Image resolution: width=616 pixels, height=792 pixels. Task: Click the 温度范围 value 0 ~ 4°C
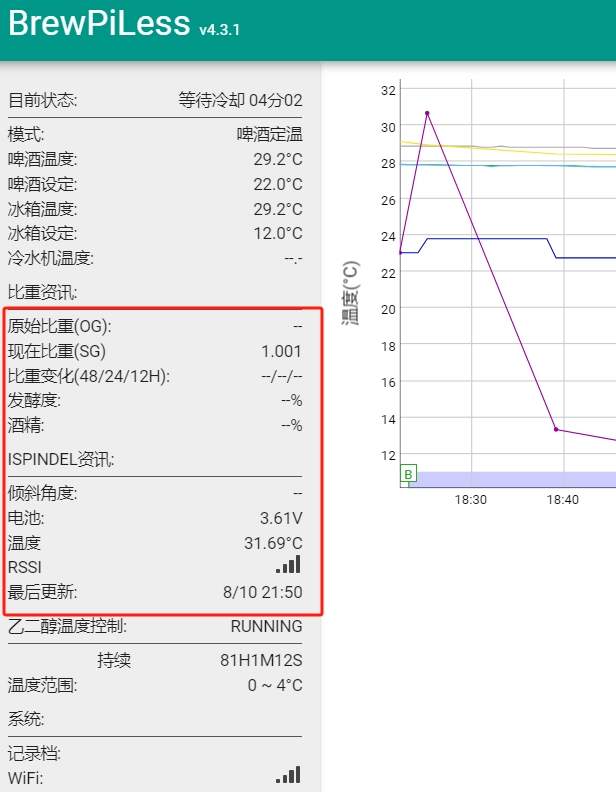[275, 686]
